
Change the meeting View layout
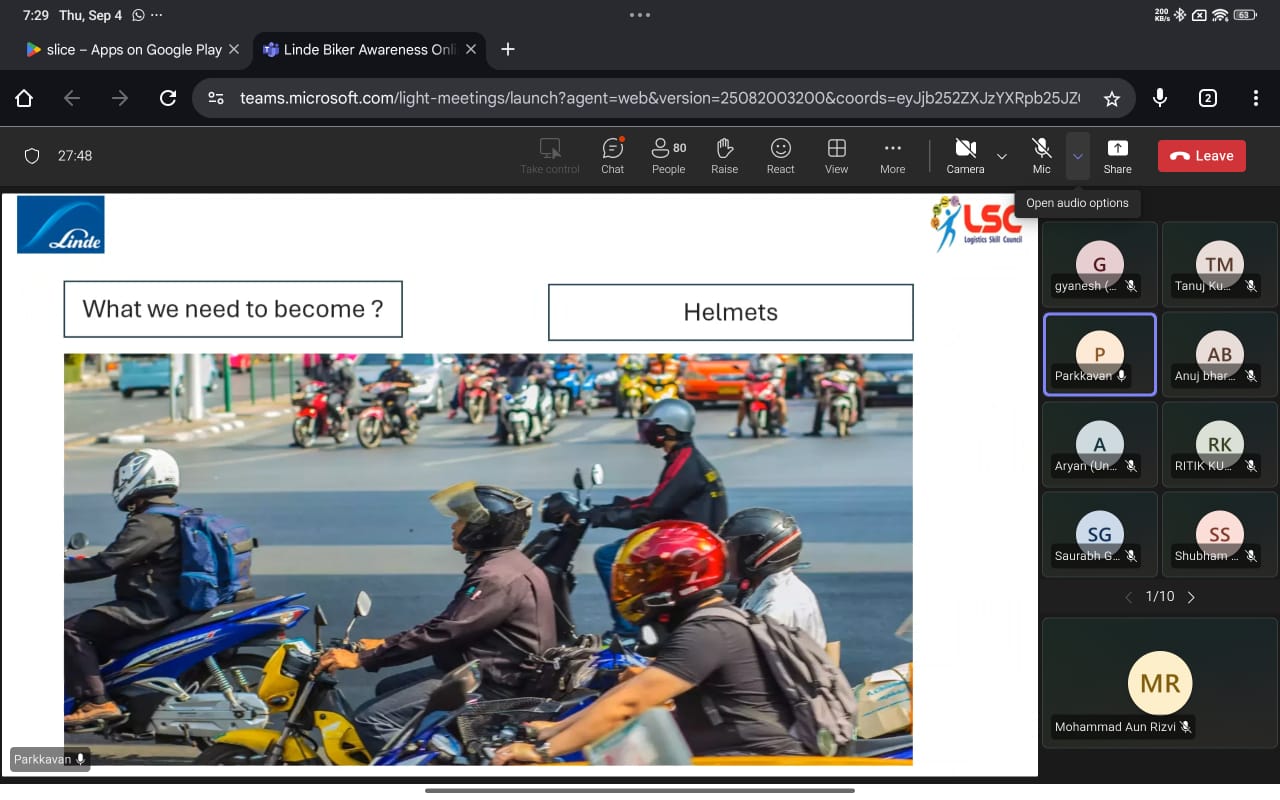pyautogui.click(x=836, y=155)
